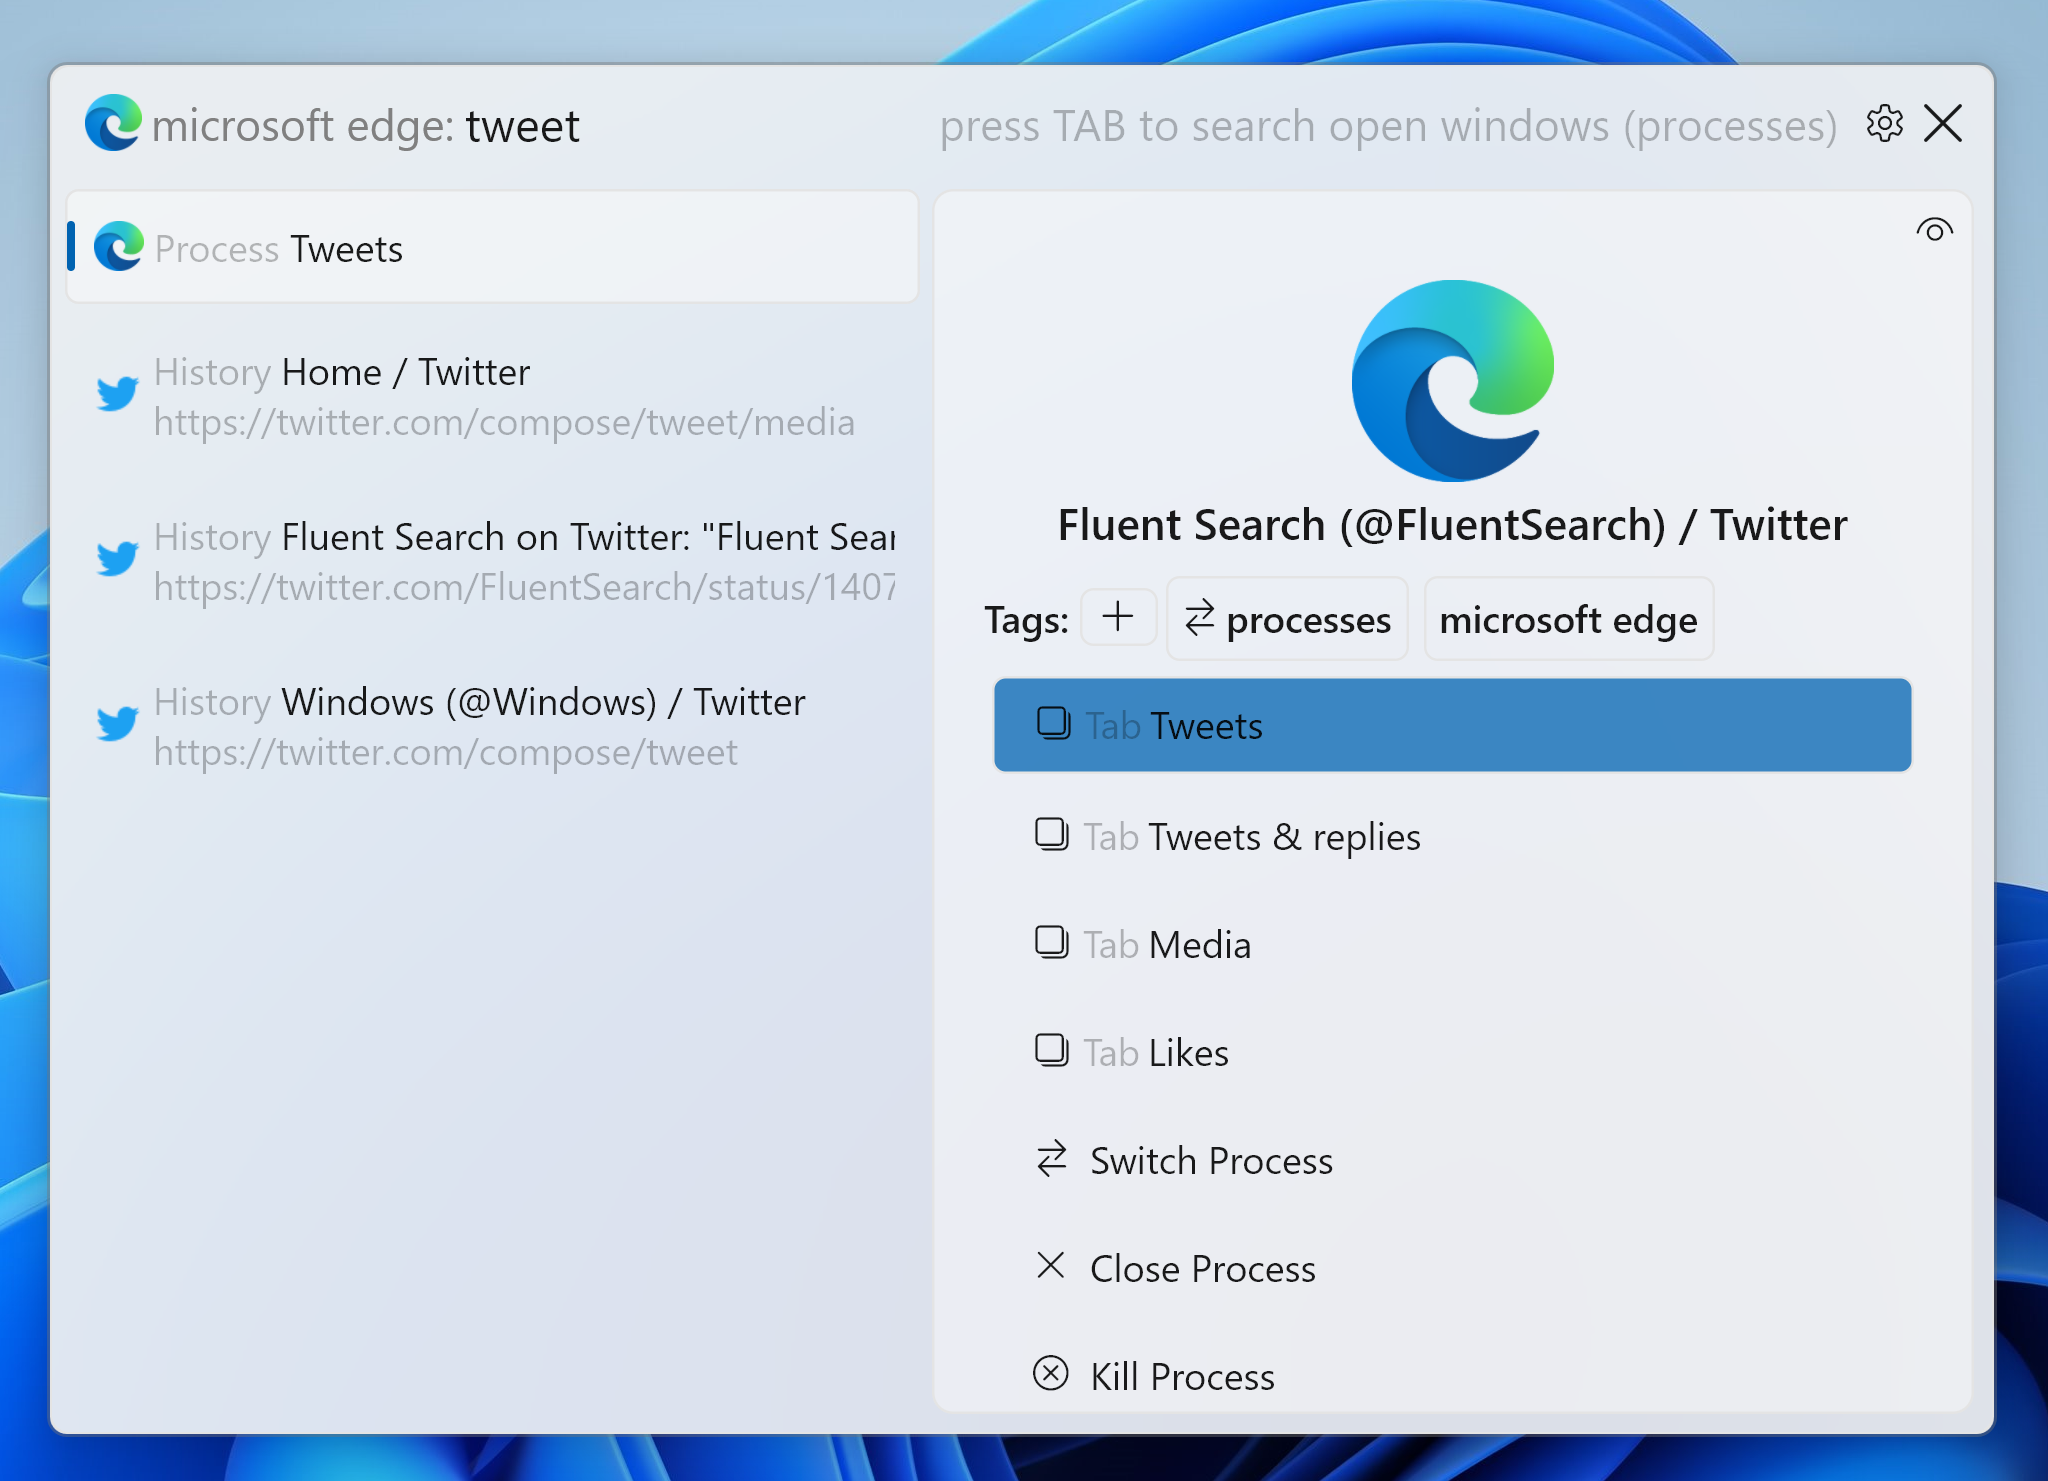Select the processes tag
Screen dimensions: 2048x1481
(1287, 619)
